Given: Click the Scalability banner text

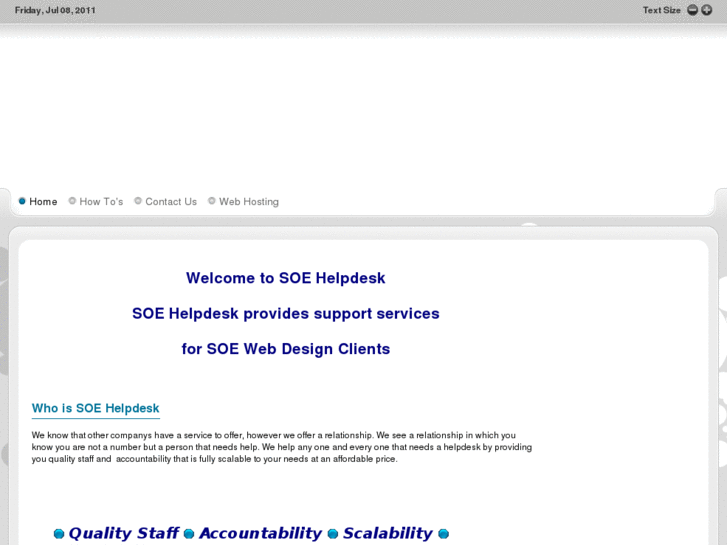Looking at the screenshot, I should point(388,533).
